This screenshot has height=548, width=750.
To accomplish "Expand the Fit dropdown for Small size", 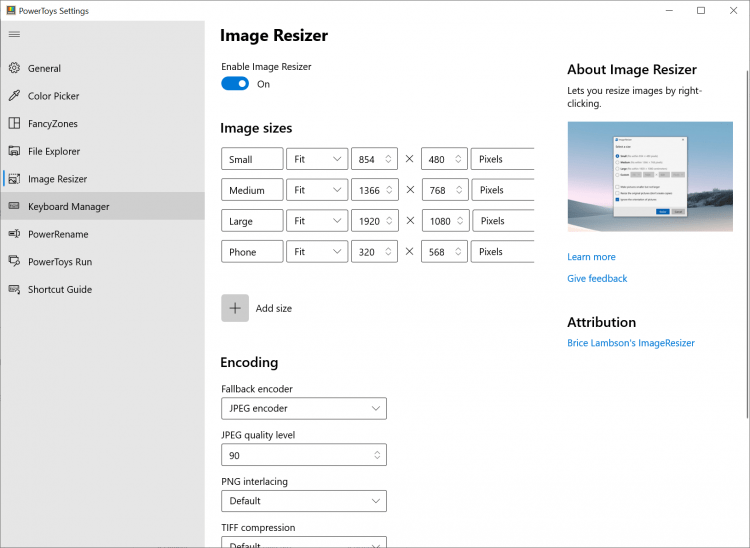I will (316, 159).
